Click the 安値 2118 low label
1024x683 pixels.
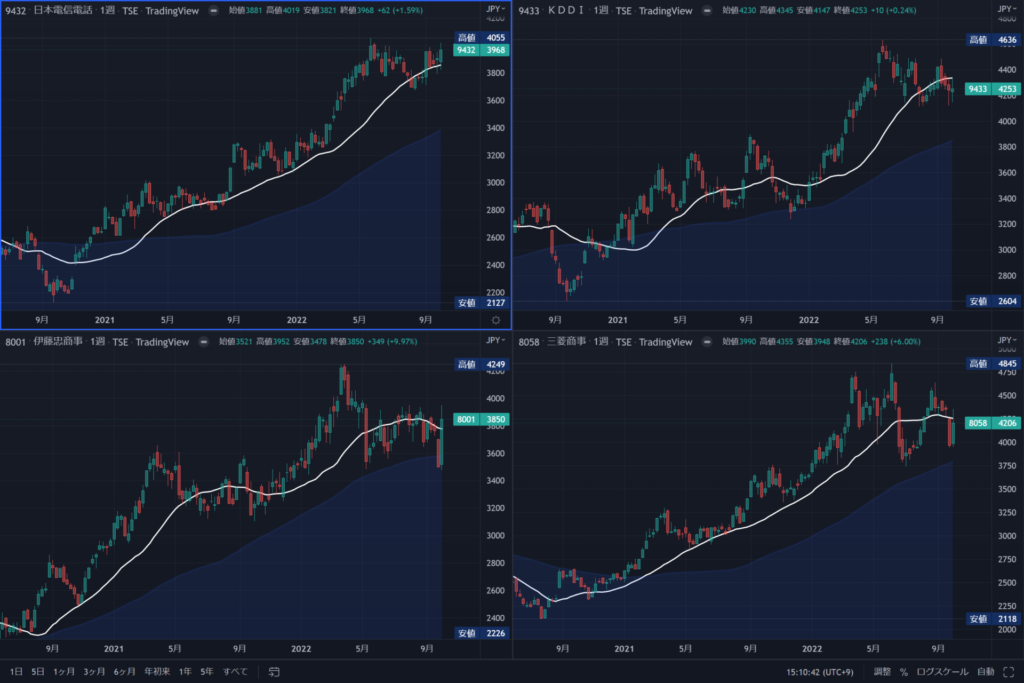(993, 618)
